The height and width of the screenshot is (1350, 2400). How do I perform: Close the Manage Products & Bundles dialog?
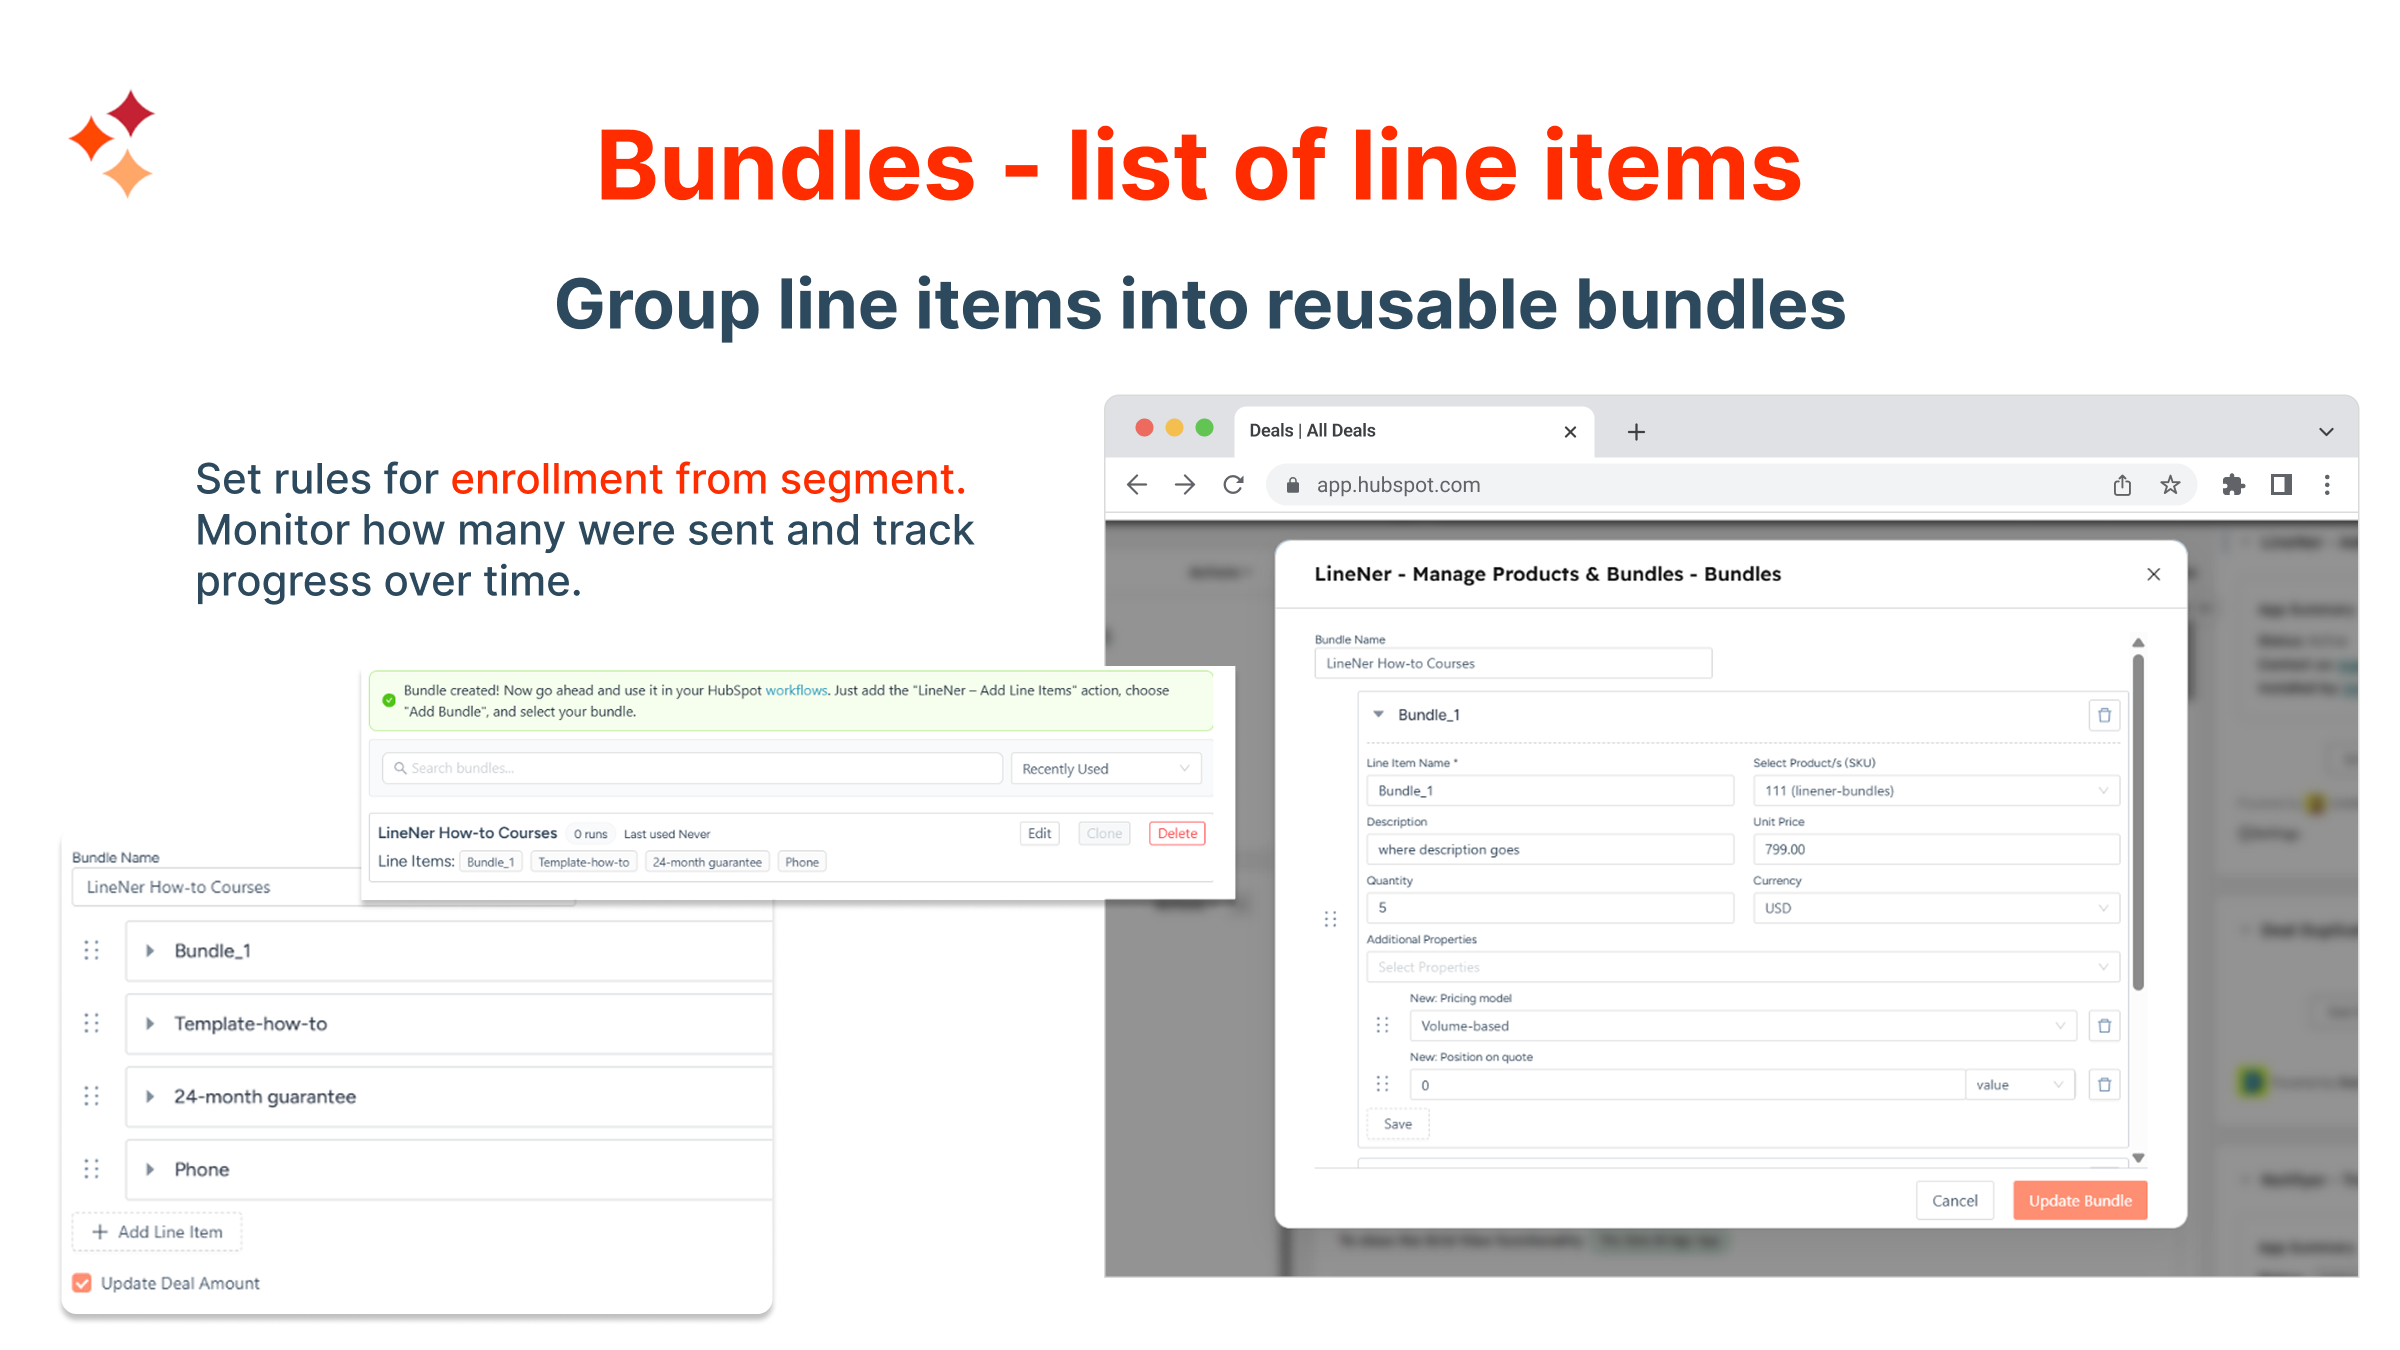(2154, 574)
